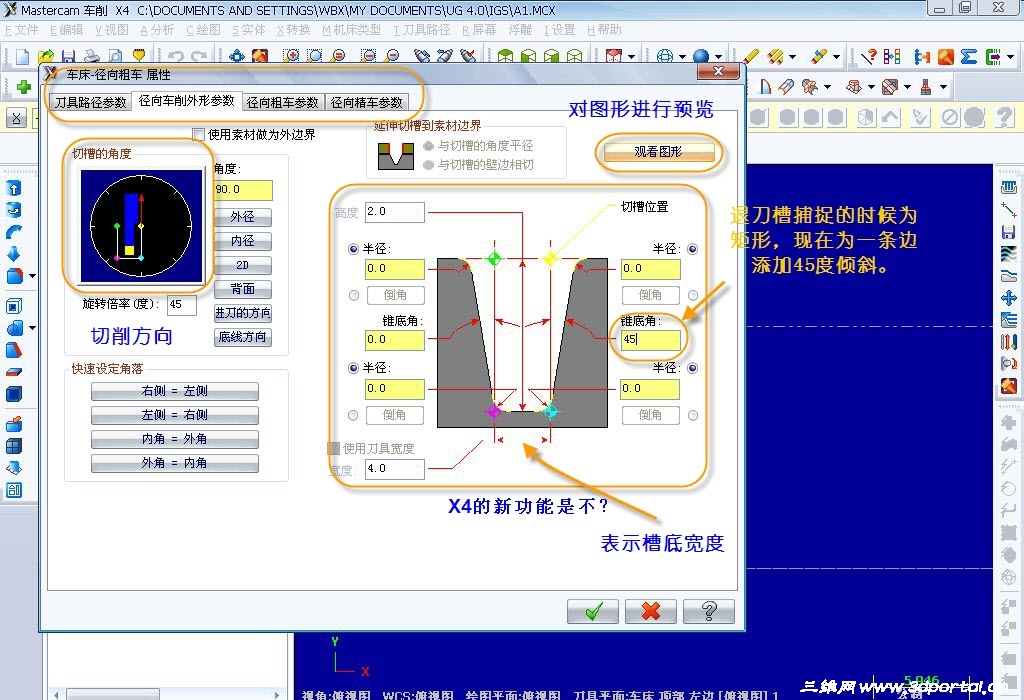The image size is (1024, 700).
Task: Toggle the 使用素材做为外边界 checkbox
Action: (198, 134)
